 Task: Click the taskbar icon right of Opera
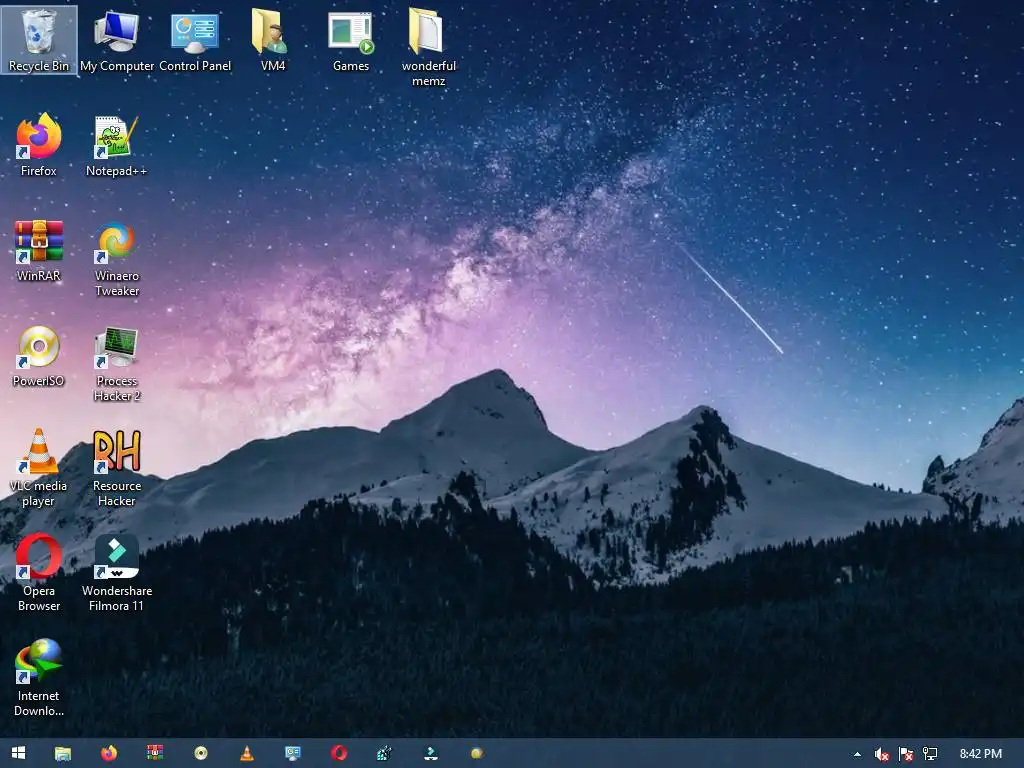(385, 753)
